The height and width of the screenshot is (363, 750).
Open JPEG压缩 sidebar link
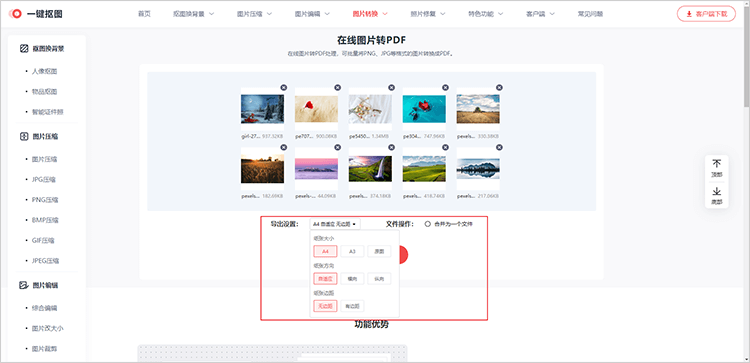[45, 261]
